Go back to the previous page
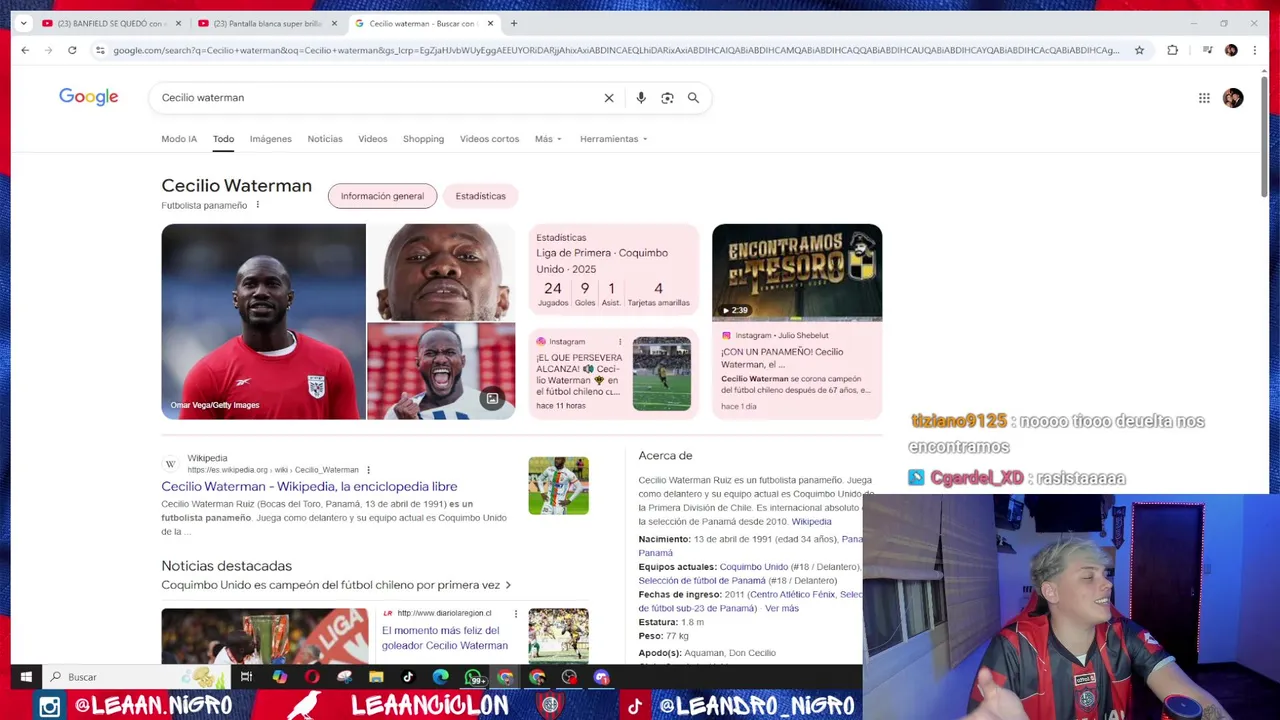The image size is (1280, 720). click(25, 50)
